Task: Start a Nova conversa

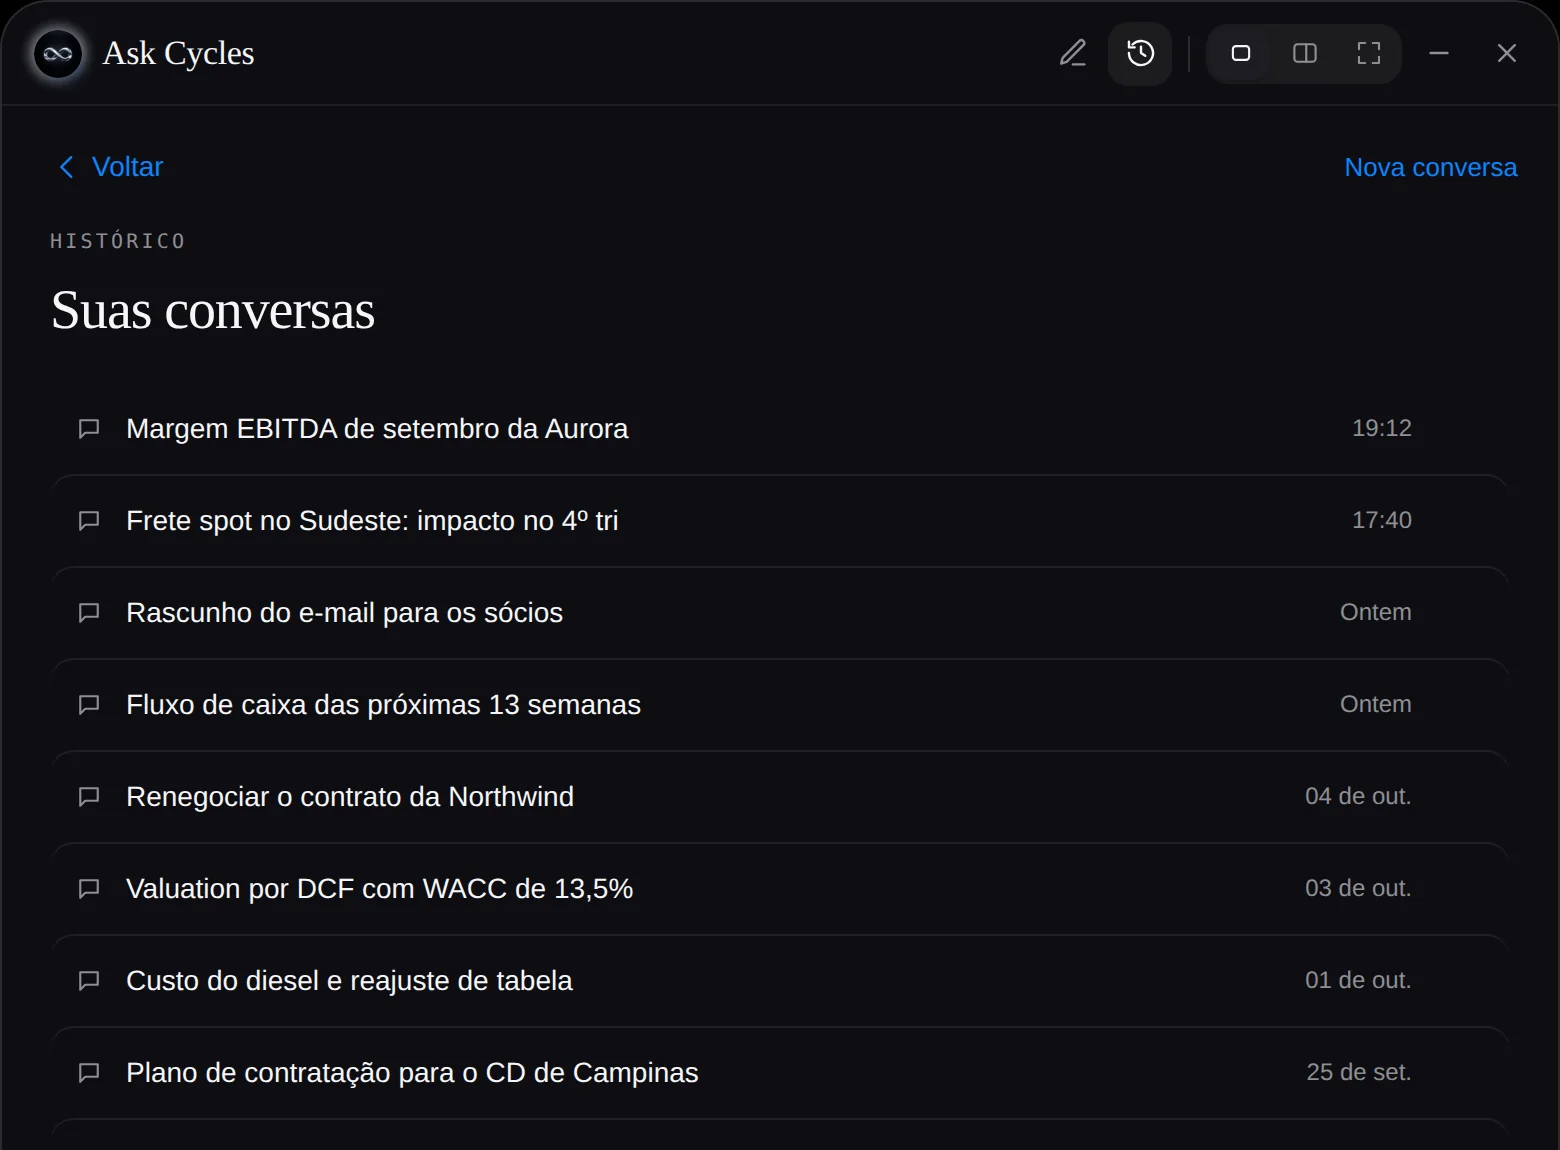Action: [x=1430, y=167]
